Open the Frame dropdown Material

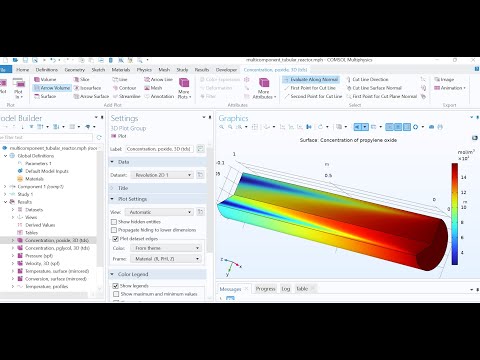tap(165, 259)
